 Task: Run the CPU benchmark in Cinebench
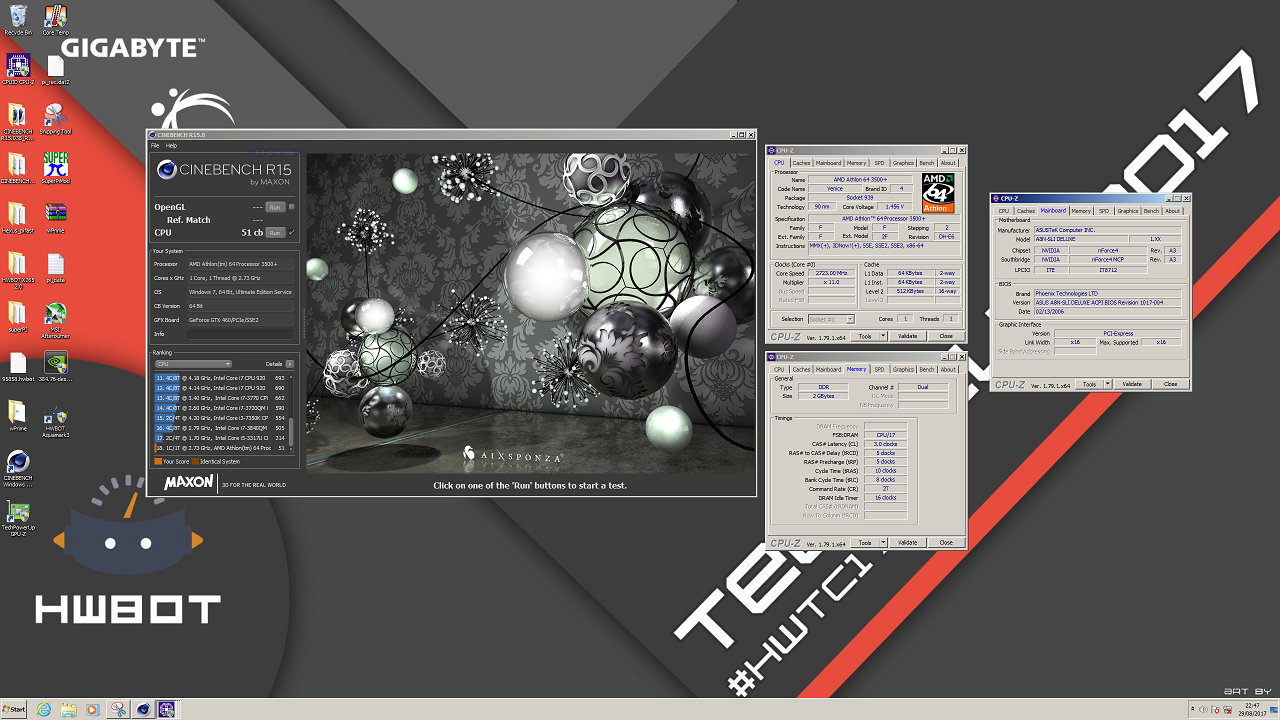275,232
